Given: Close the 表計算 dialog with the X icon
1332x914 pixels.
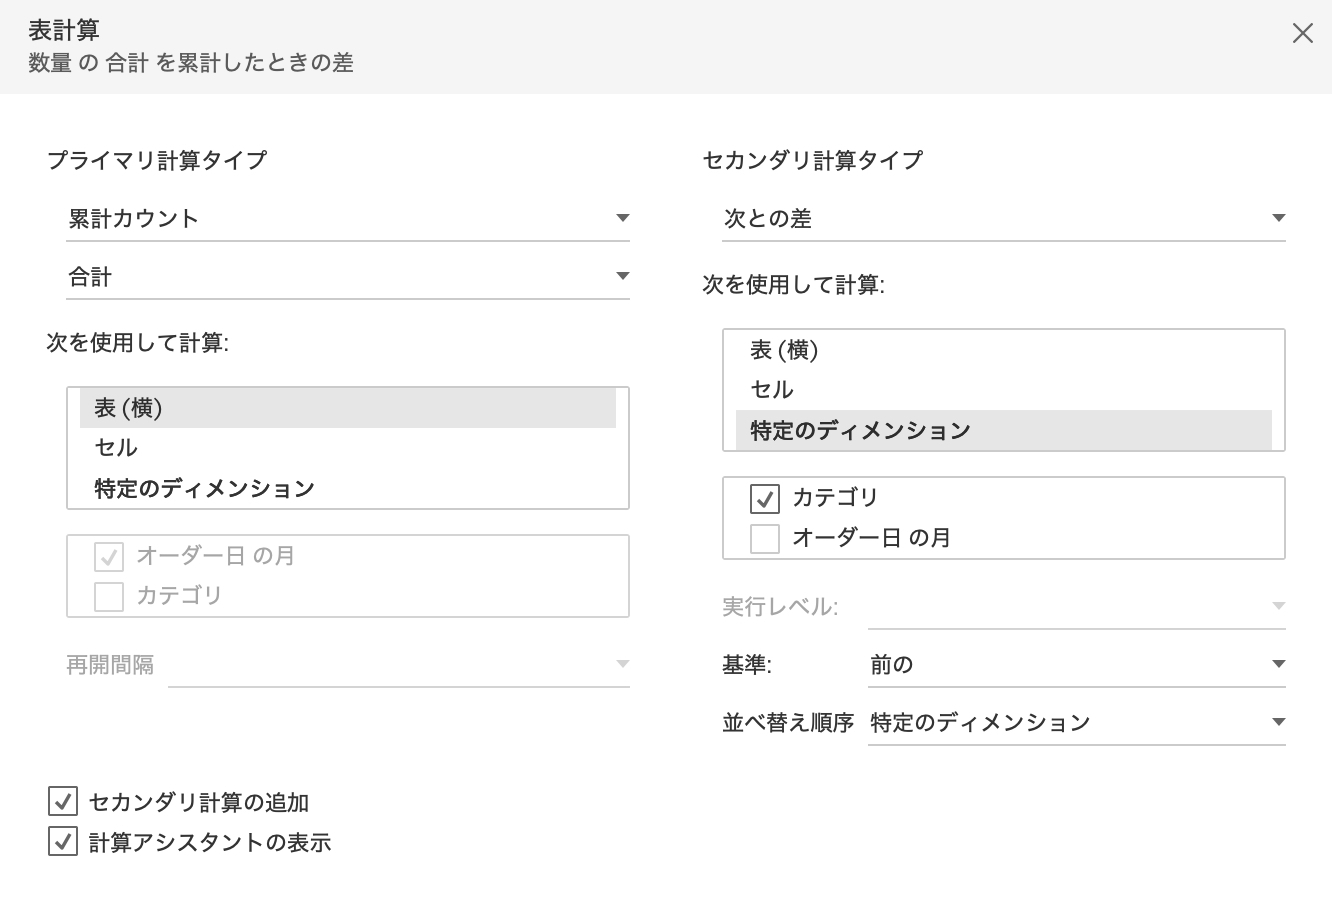Looking at the screenshot, I should tap(1302, 34).
